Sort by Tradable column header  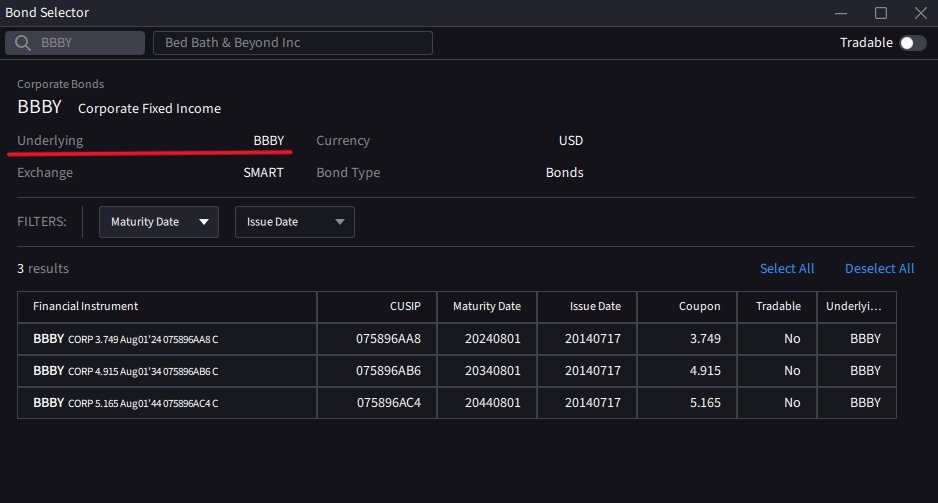coord(777,307)
